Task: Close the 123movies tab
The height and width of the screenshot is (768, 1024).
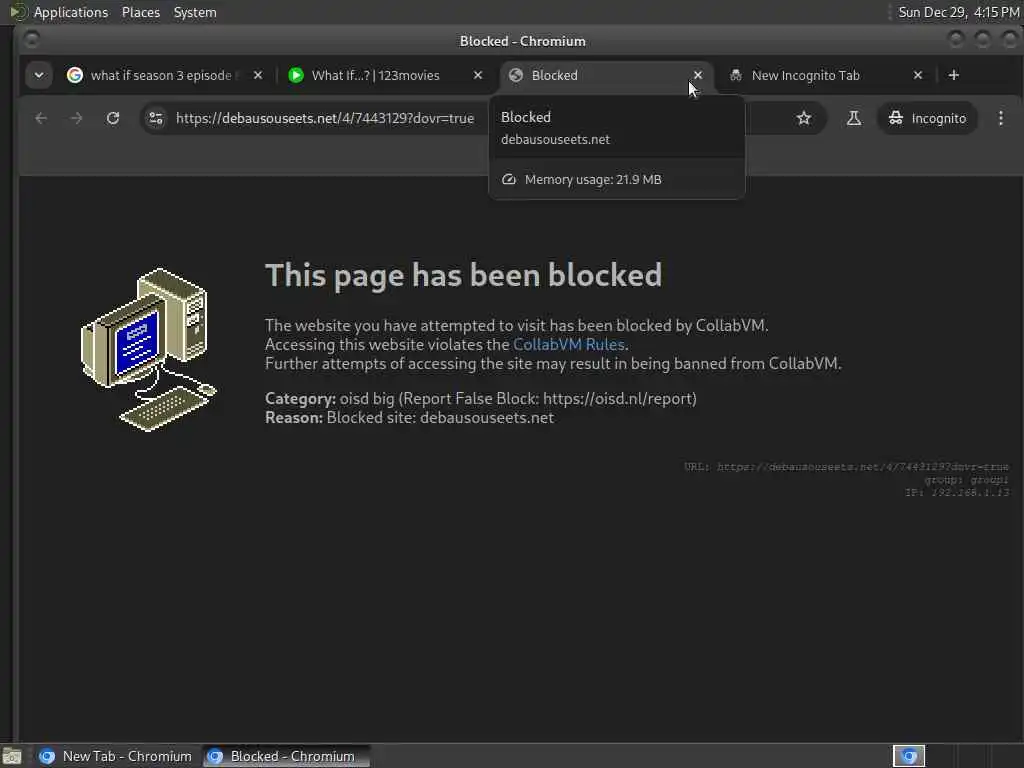Action: coord(478,75)
